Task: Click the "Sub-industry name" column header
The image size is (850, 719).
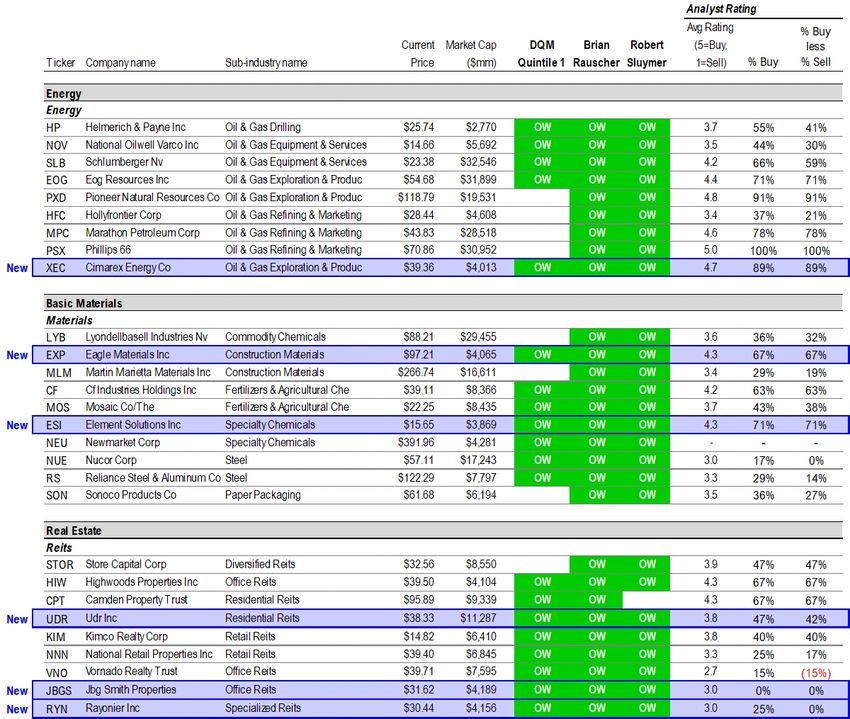Action: pos(266,63)
